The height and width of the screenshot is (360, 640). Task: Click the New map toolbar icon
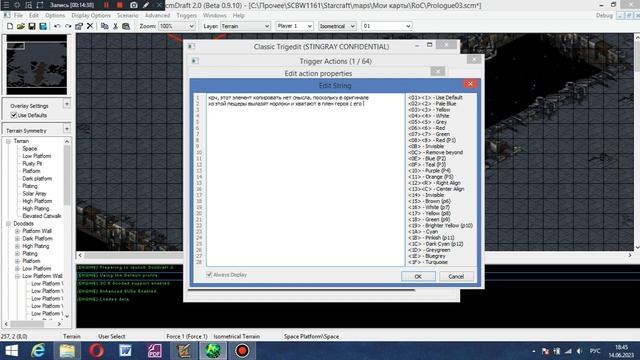tap(10, 26)
